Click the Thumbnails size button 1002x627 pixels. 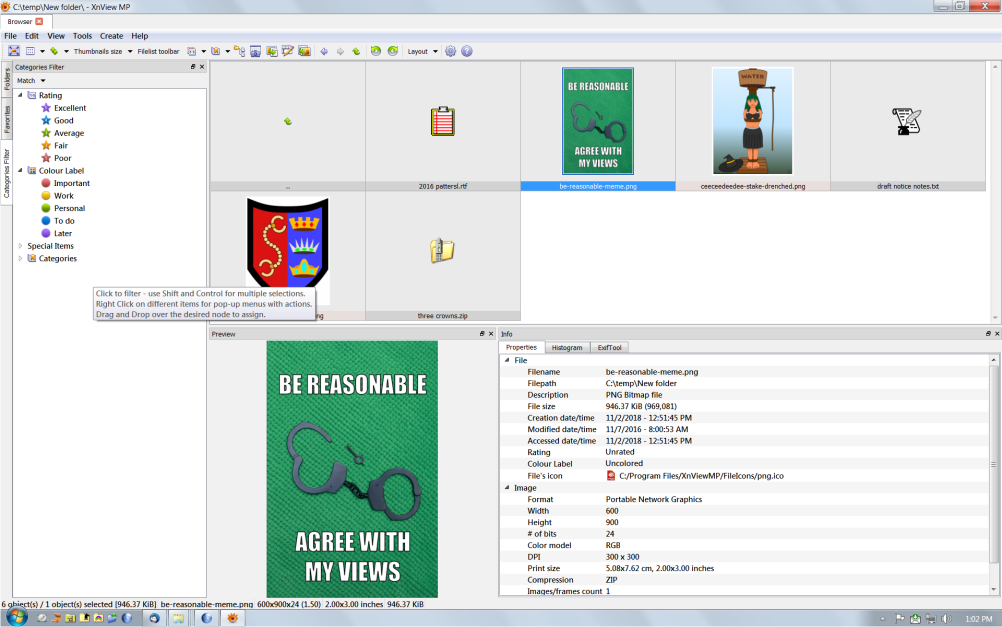click(98, 51)
